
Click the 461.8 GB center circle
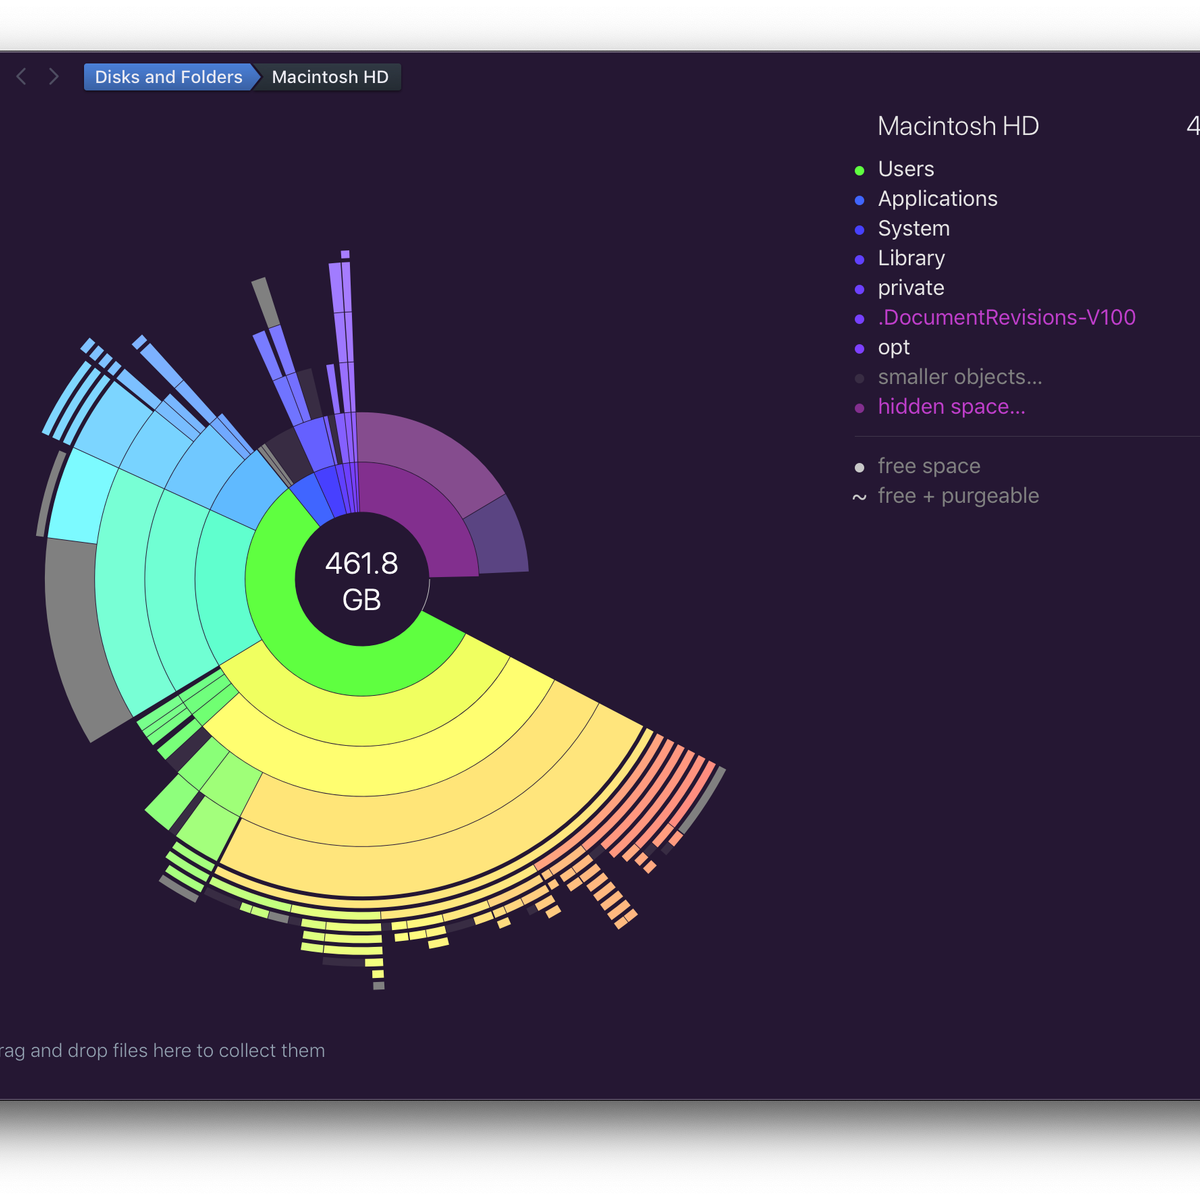tap(361, 581)
